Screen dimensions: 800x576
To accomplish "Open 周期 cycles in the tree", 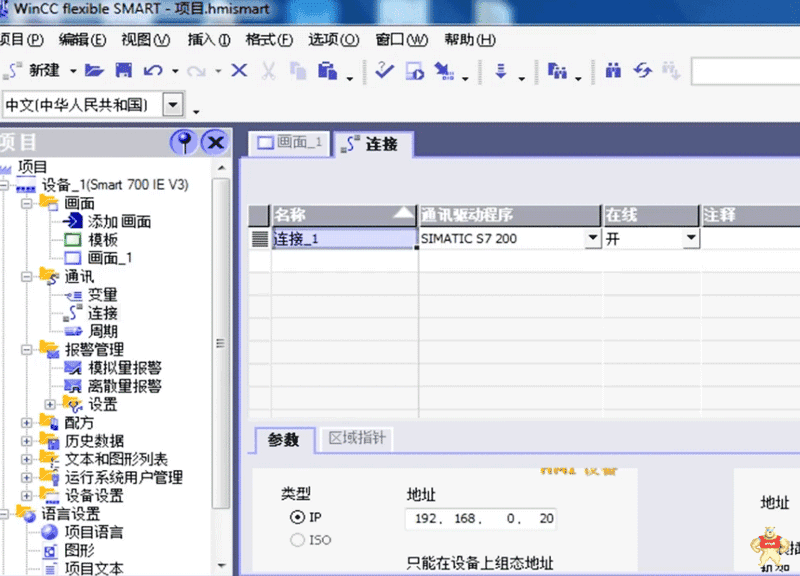I will pyautogui.click(x=103, y=331).
